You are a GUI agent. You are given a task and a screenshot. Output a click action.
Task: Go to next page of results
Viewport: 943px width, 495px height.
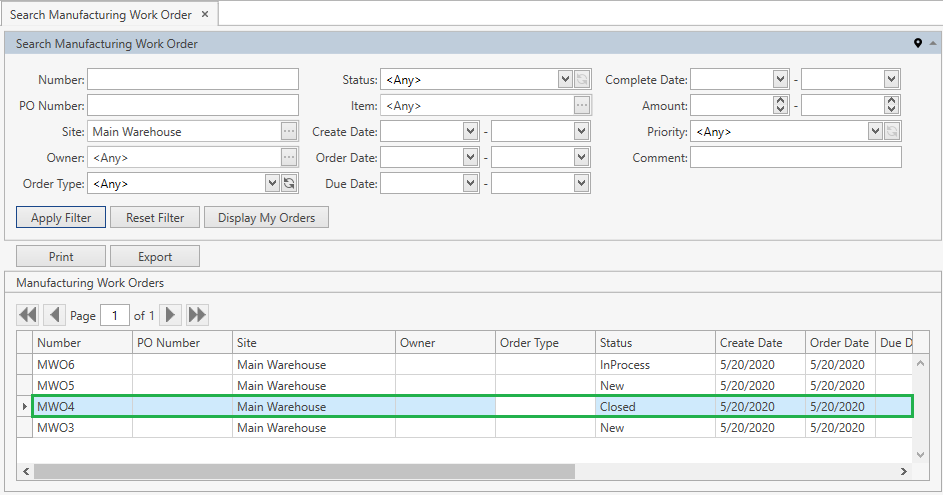(x=171, y=315)
